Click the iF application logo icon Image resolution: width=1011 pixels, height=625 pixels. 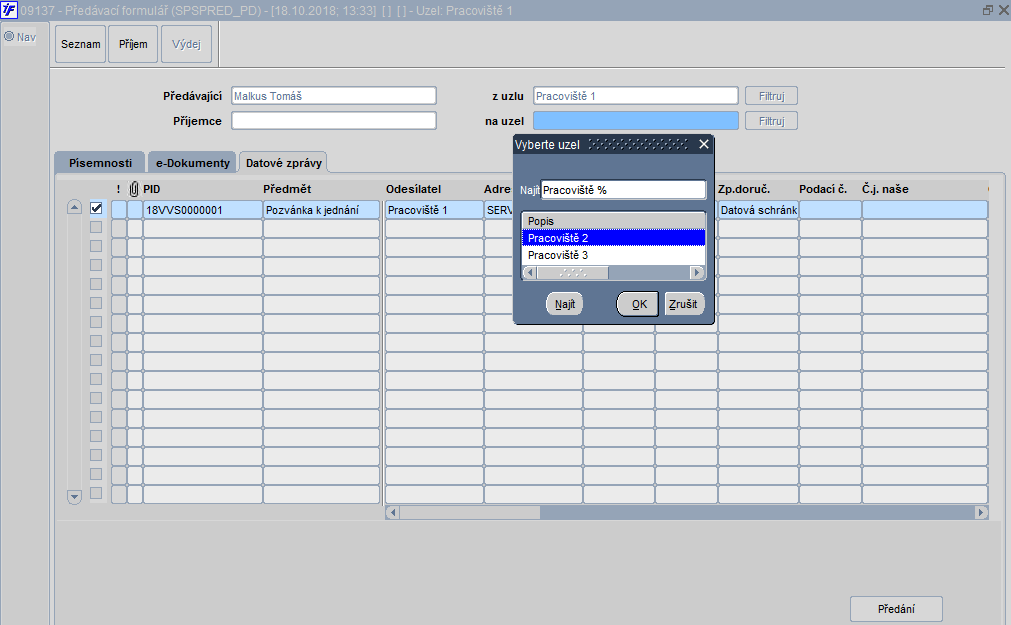pyautogui.click(x=9, y=10)
